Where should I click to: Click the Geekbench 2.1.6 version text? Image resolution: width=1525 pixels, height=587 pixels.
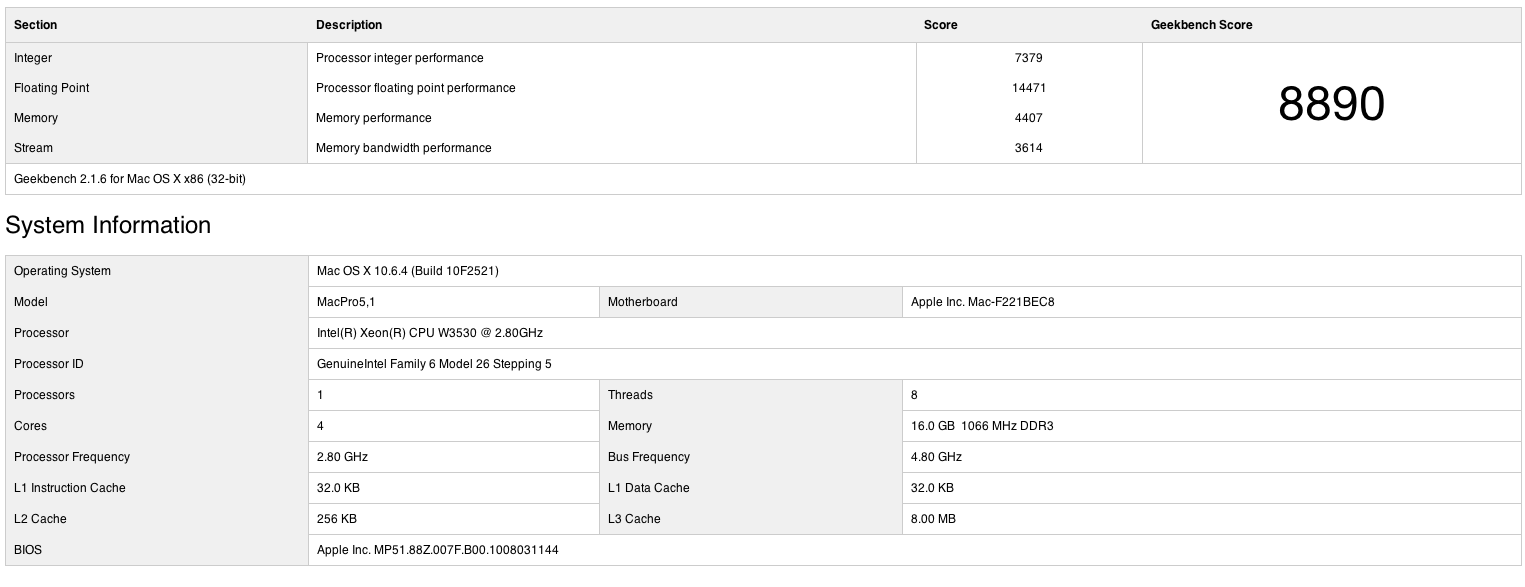click(x=130, y=179)
